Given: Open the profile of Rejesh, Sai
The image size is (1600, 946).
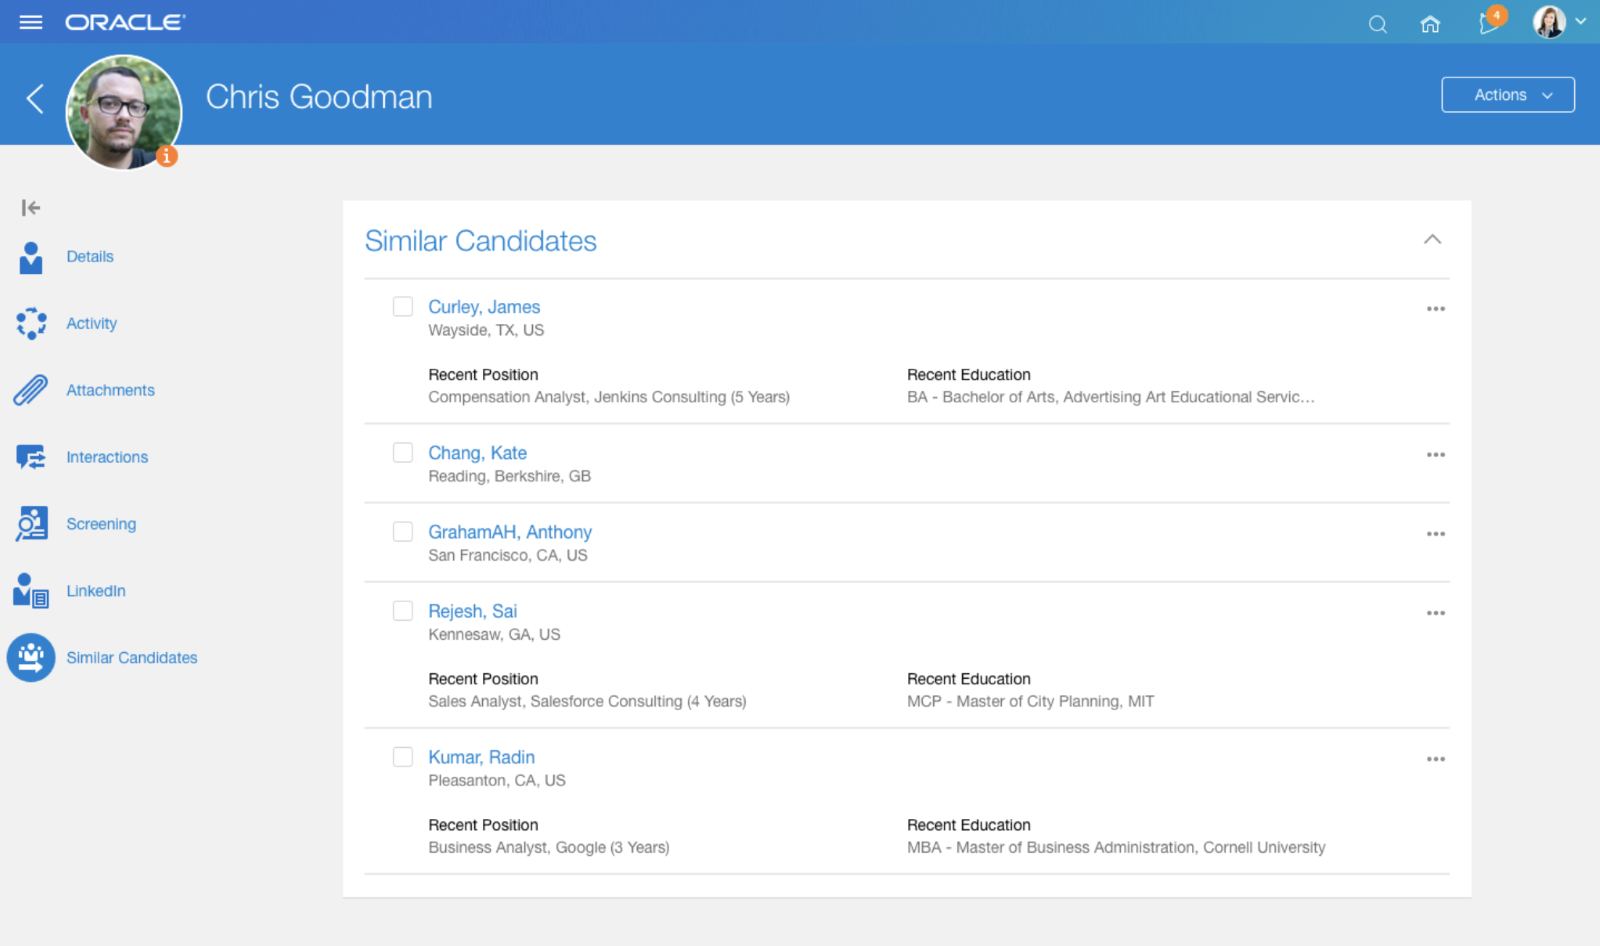Looking at the screenshot, I should click(x=472, y=610).
